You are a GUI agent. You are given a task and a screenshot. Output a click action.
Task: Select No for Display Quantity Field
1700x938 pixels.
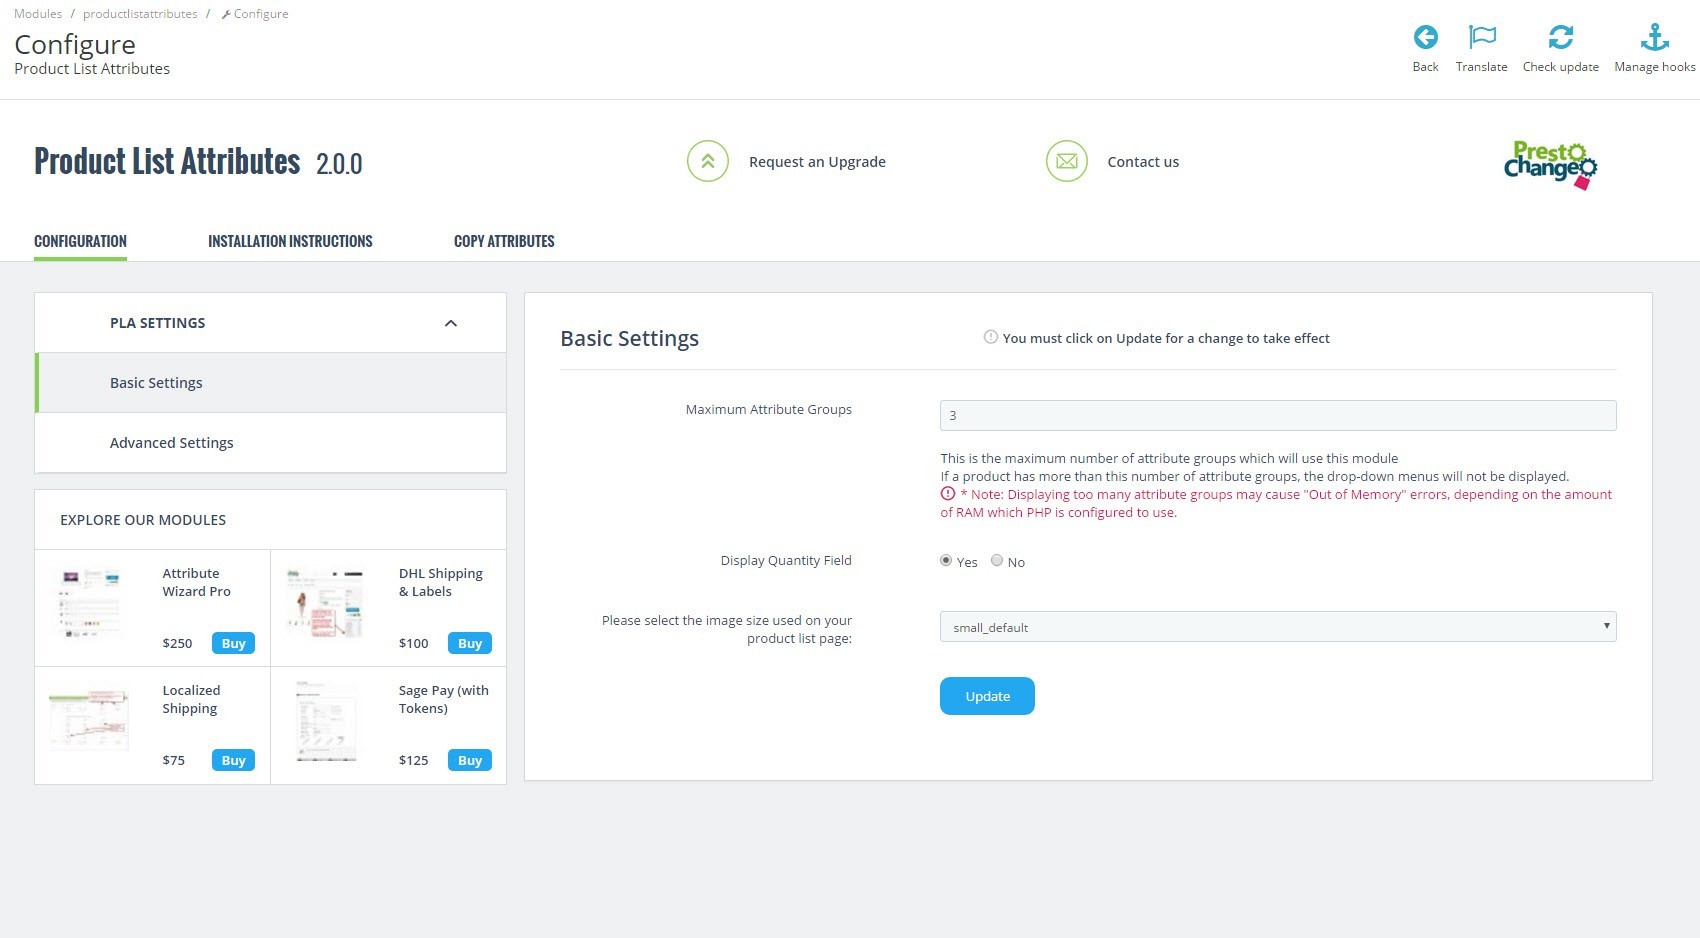997,561
